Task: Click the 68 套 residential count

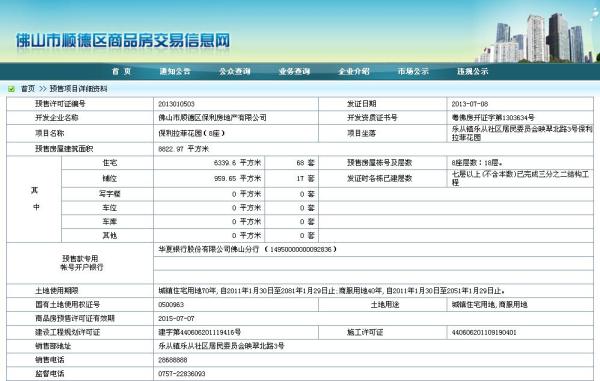Action: tap(305, 163)
